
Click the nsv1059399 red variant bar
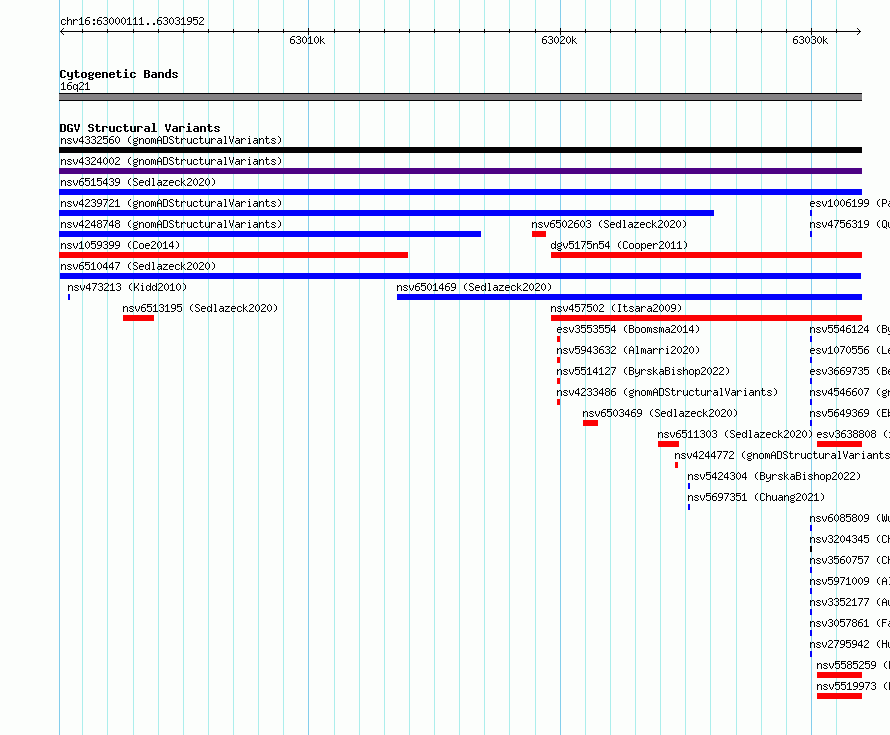pos(233,255)
